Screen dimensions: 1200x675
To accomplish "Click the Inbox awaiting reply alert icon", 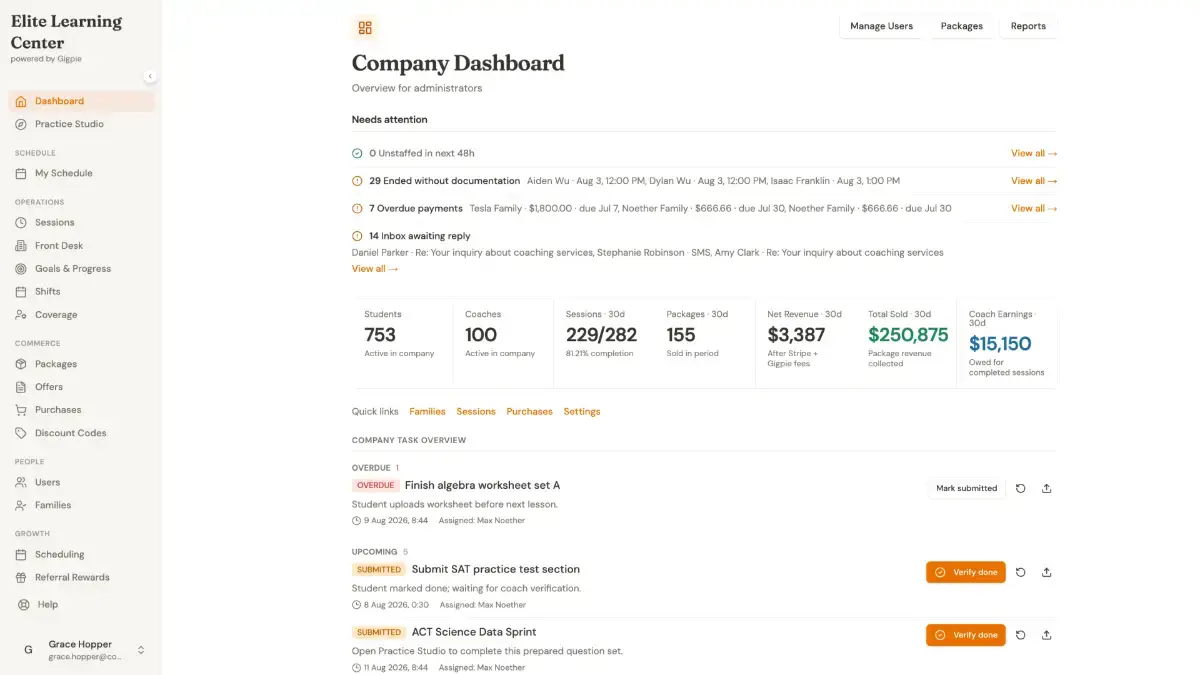I will tap(357, 236).
